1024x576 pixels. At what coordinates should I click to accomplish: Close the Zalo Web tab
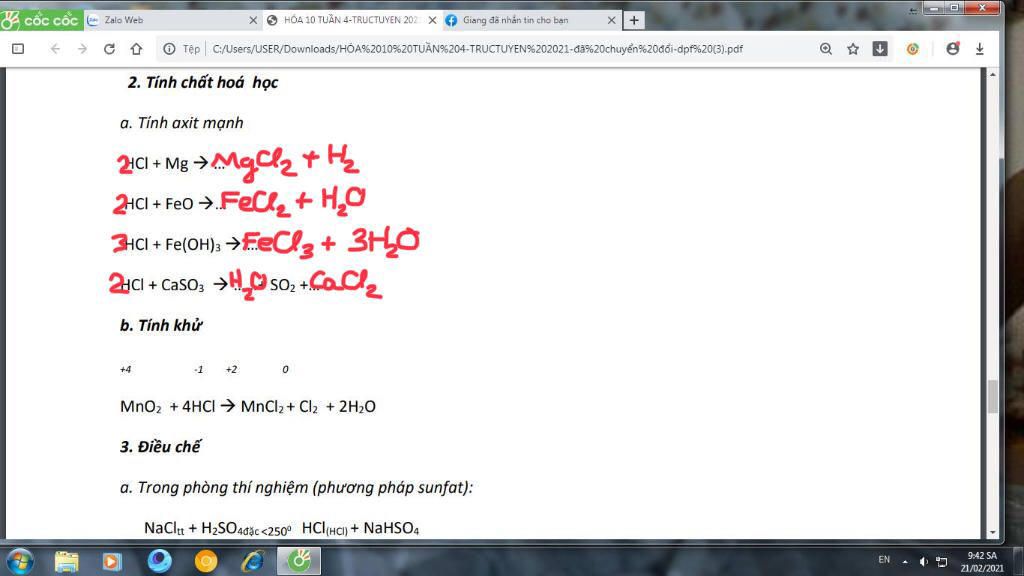tap(253, 20)
